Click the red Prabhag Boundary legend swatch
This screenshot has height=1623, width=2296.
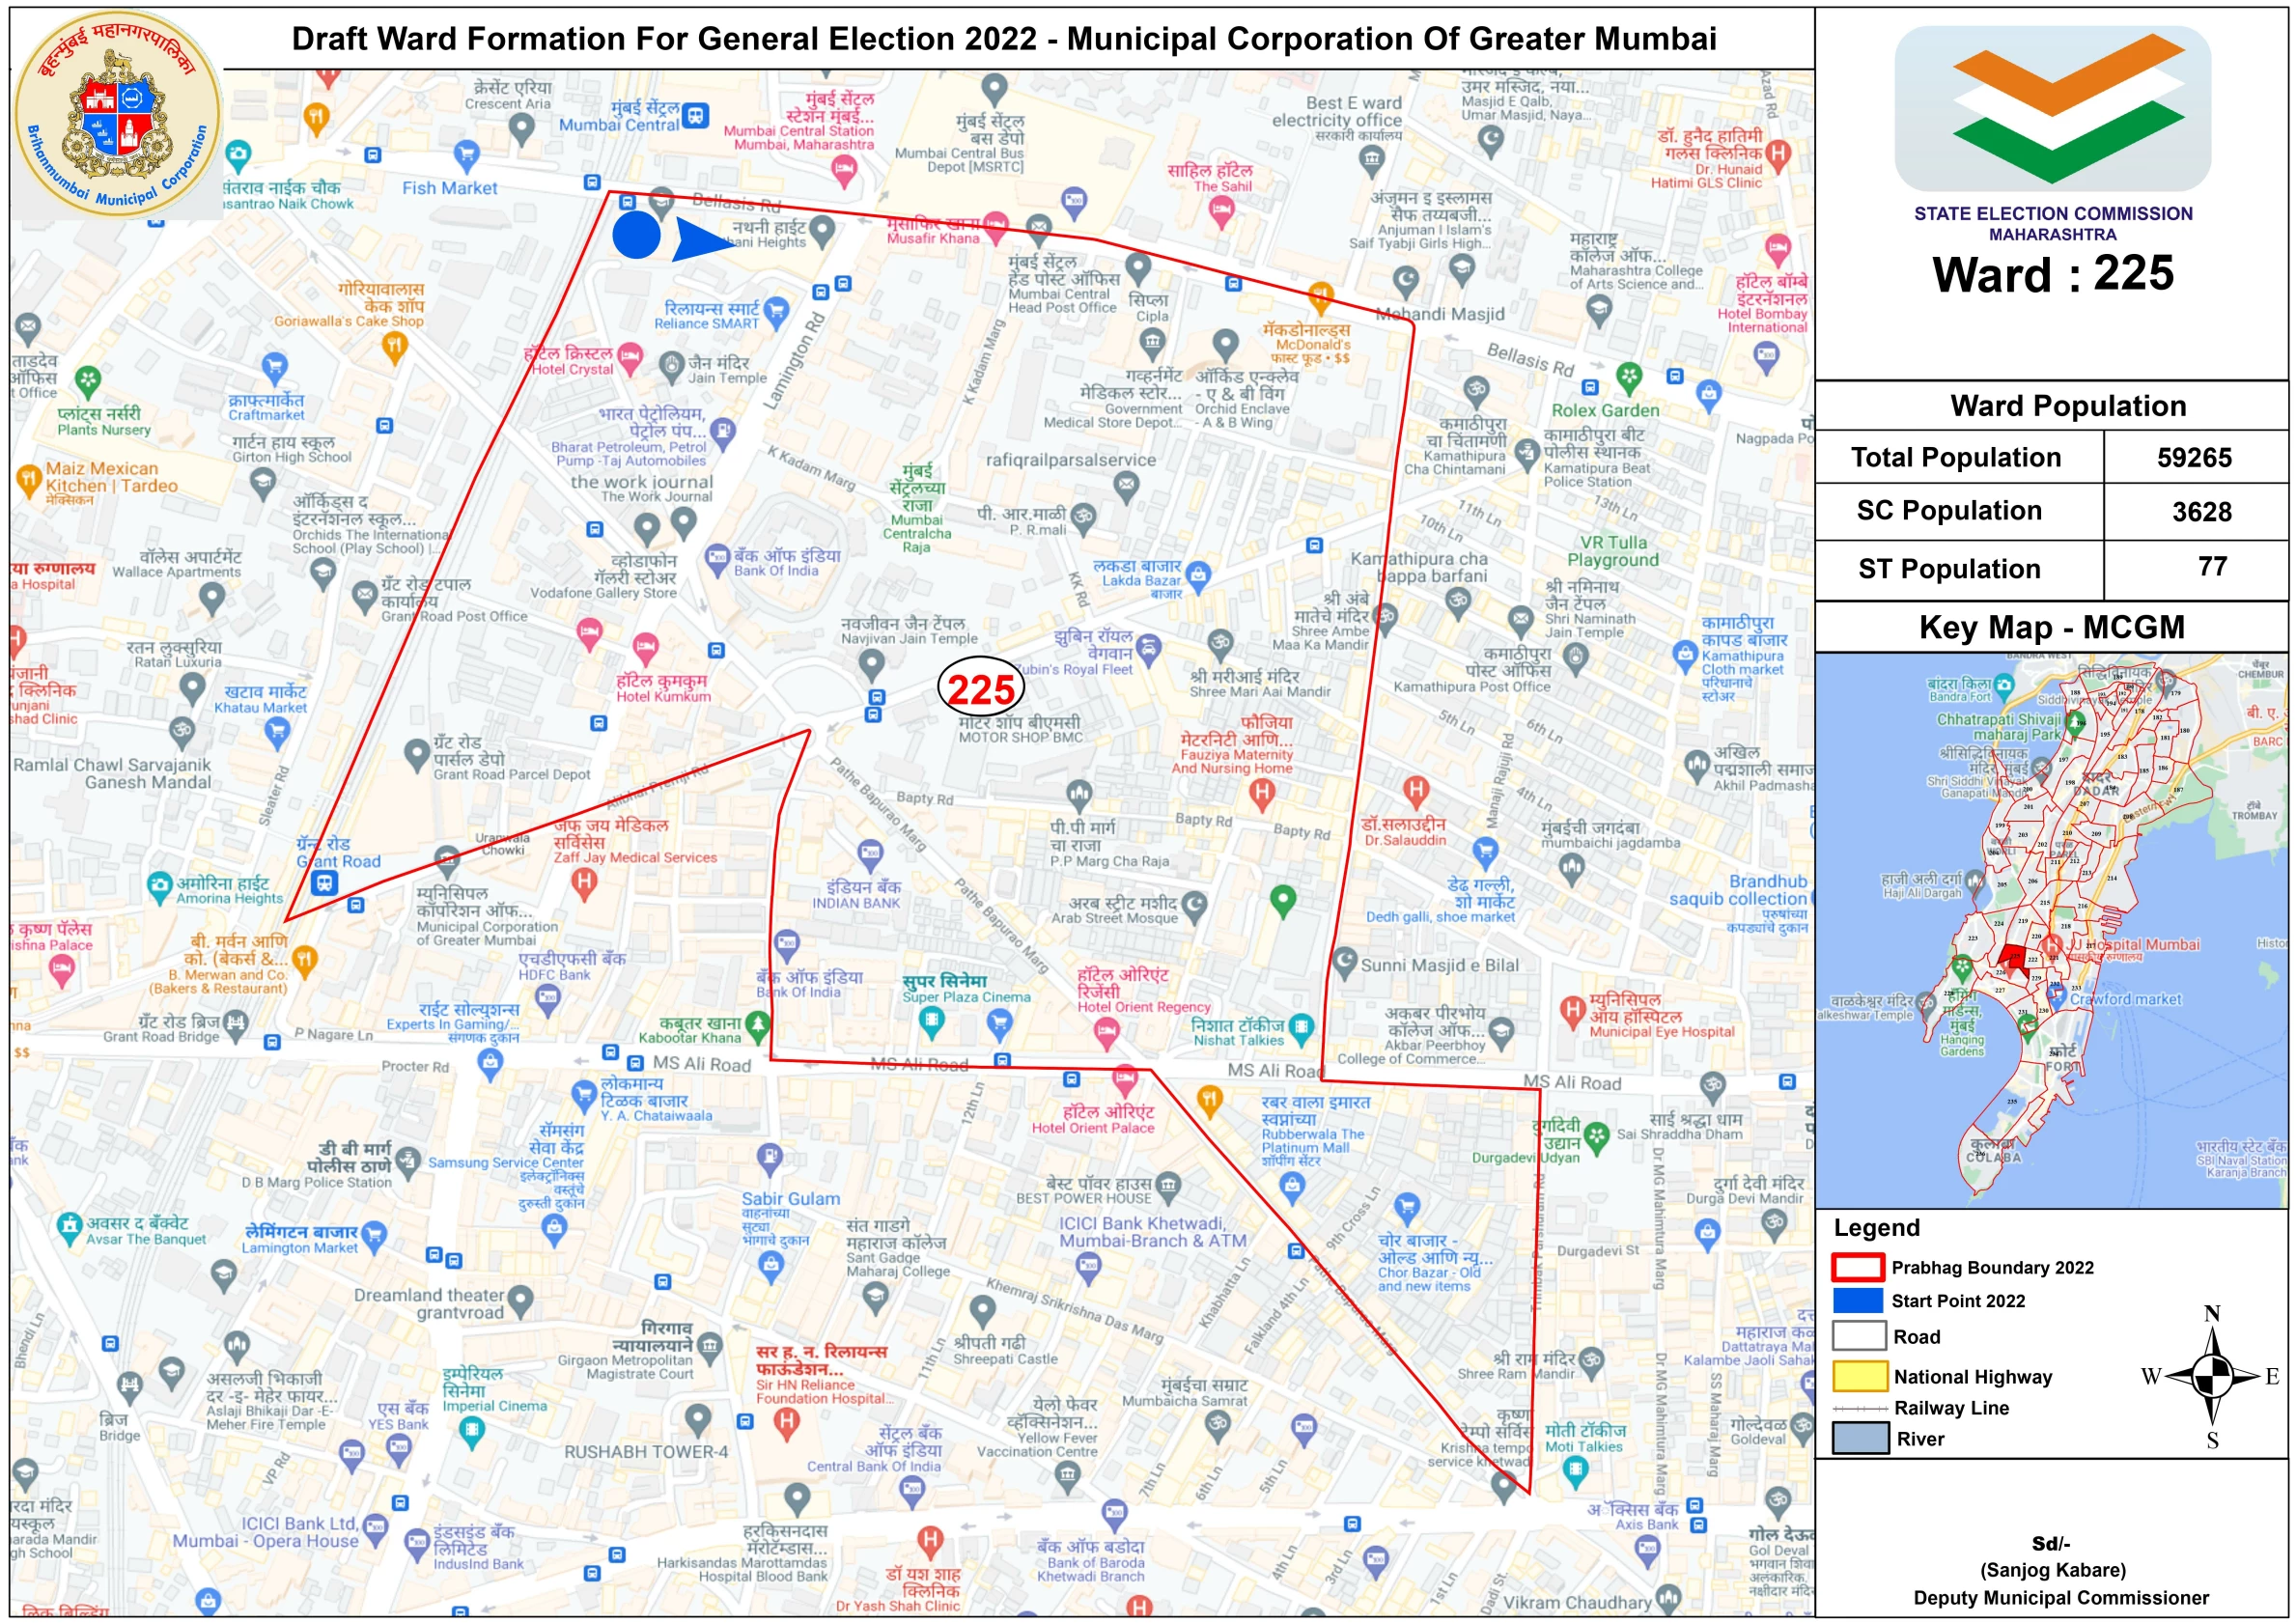point(1859,1267)
